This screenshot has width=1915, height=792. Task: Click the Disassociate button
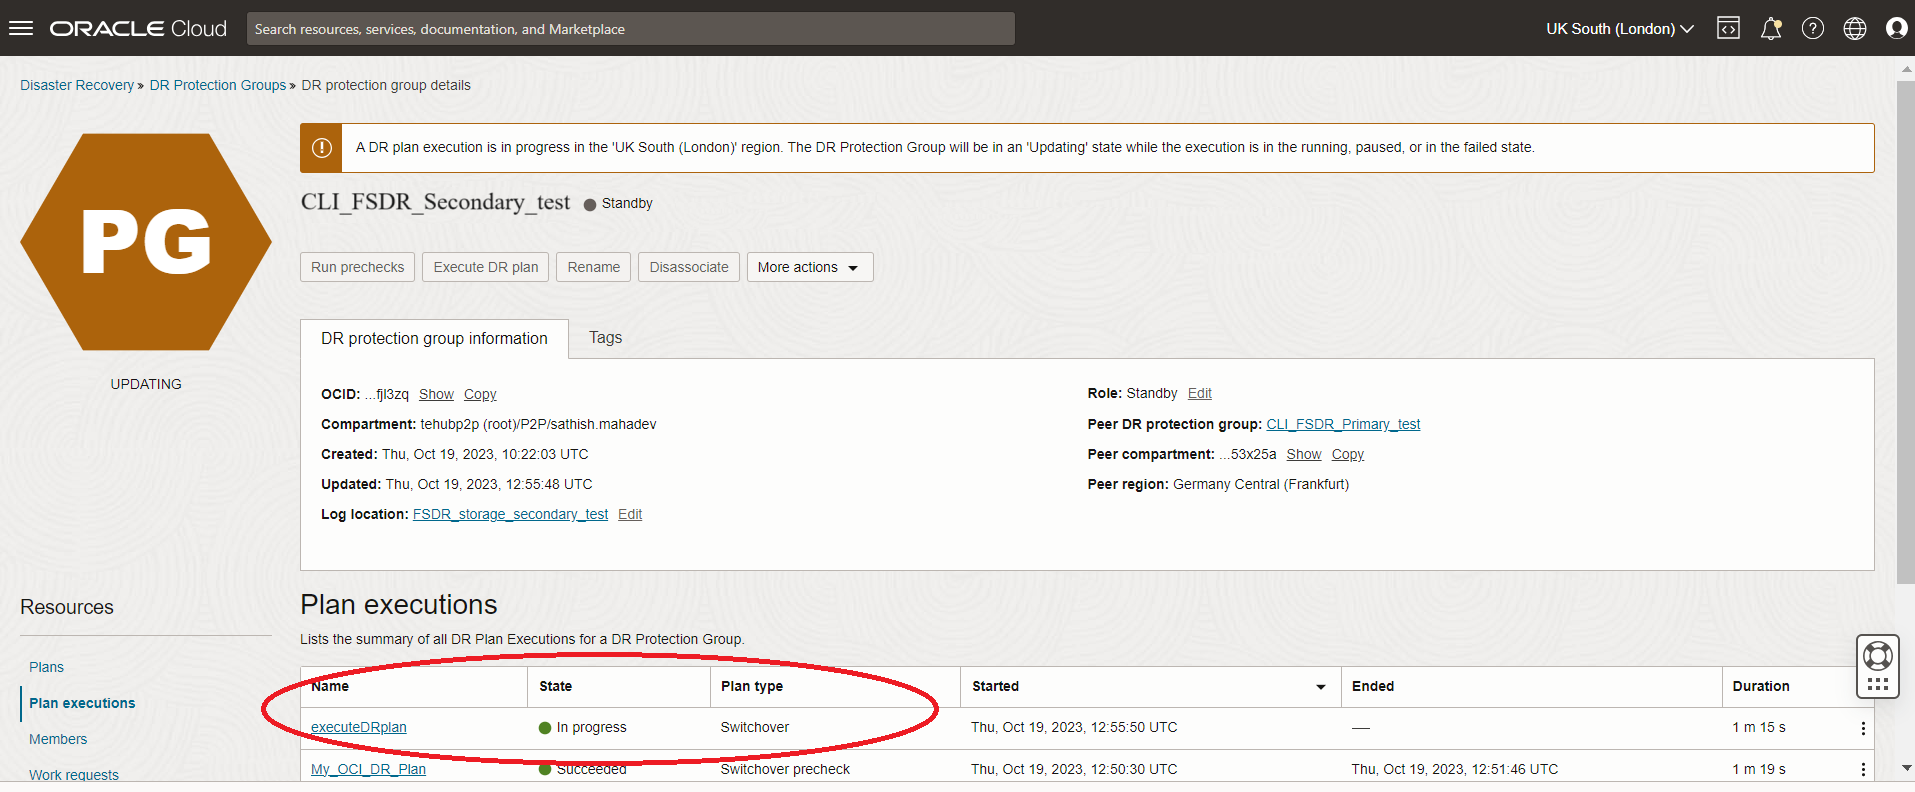(689, 267)
